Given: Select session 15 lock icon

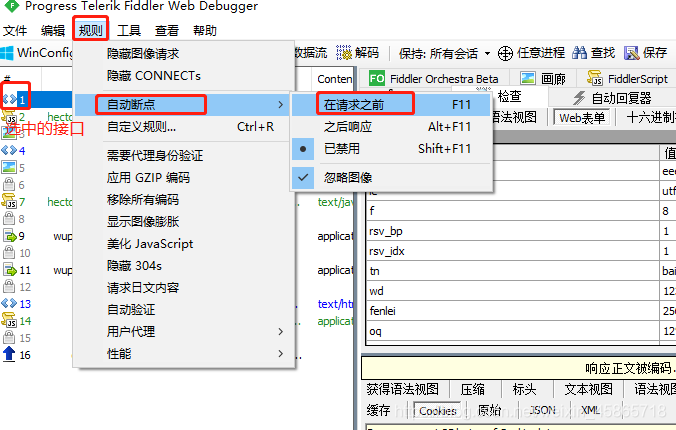Looking at the screenshot, I should click(x=9, y=337).
